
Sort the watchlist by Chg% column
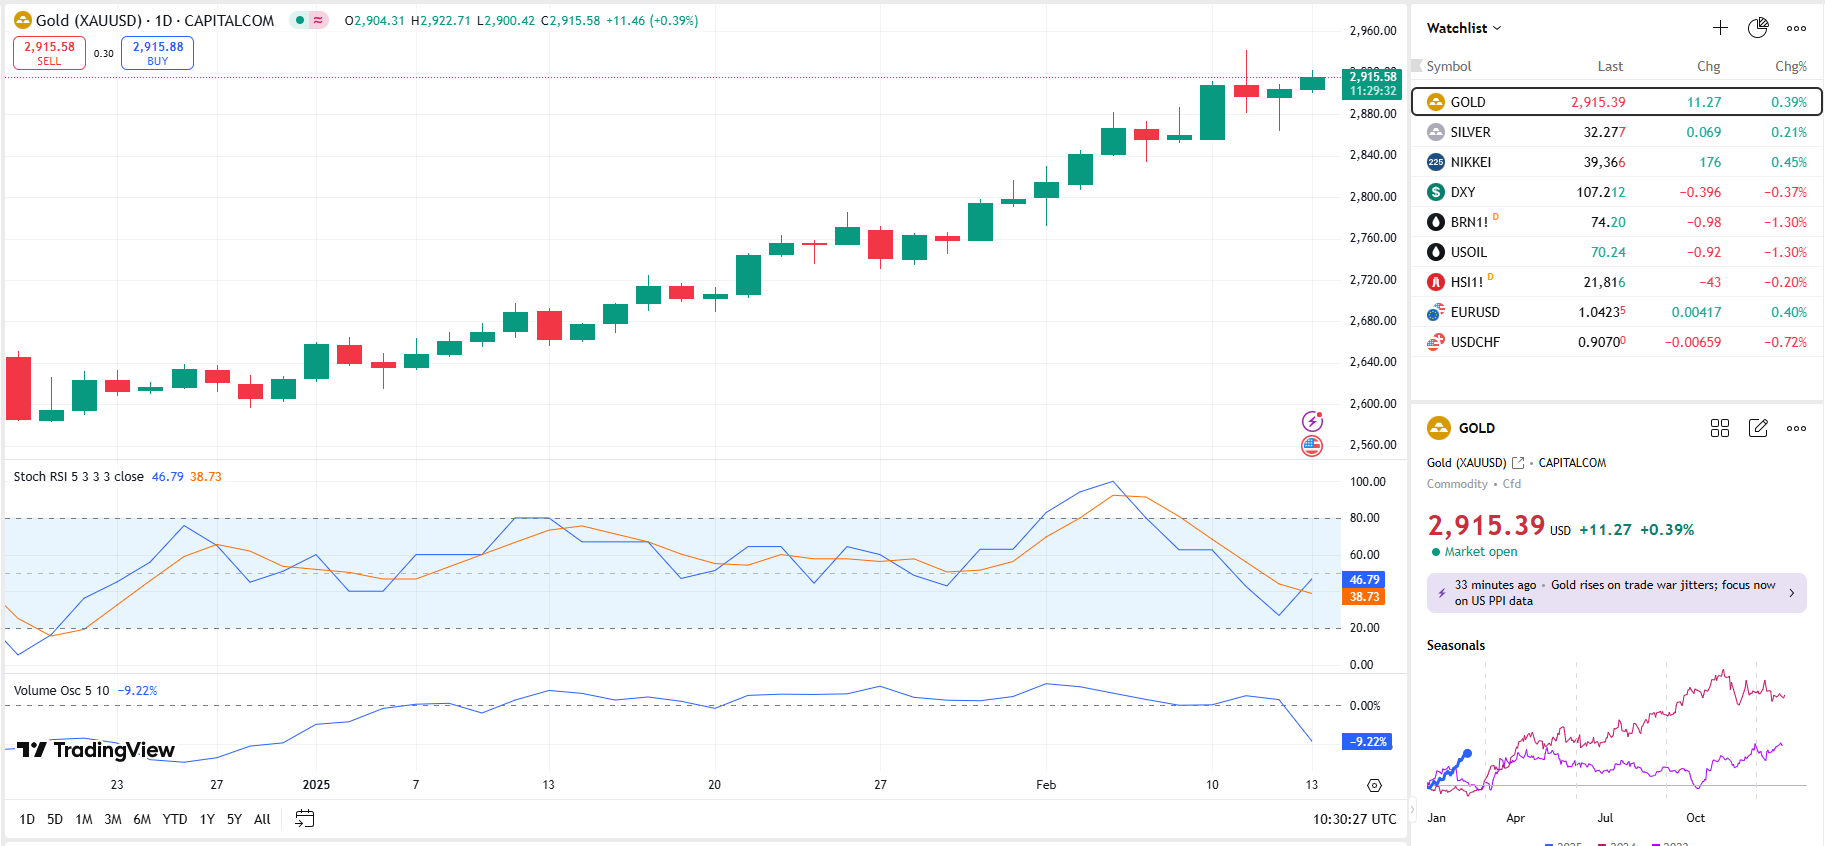1790,66
